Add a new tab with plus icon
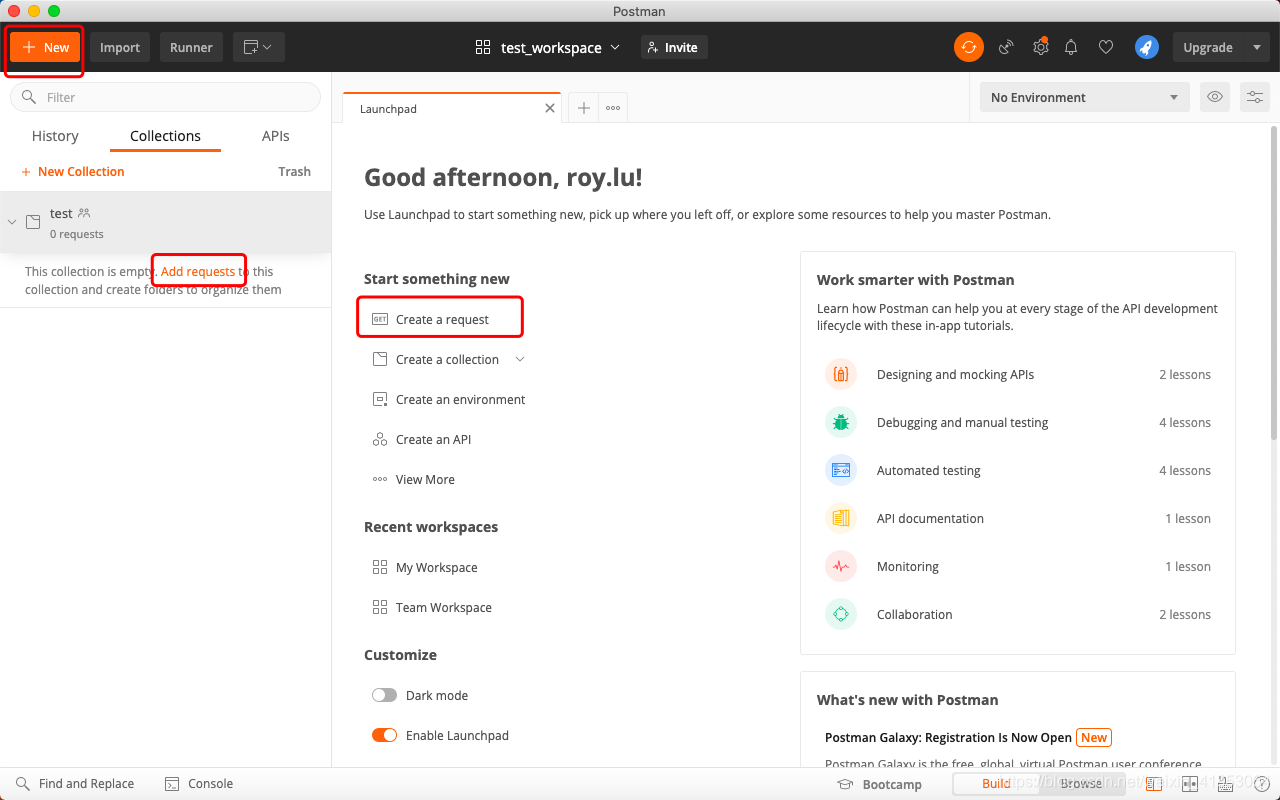 584,108
